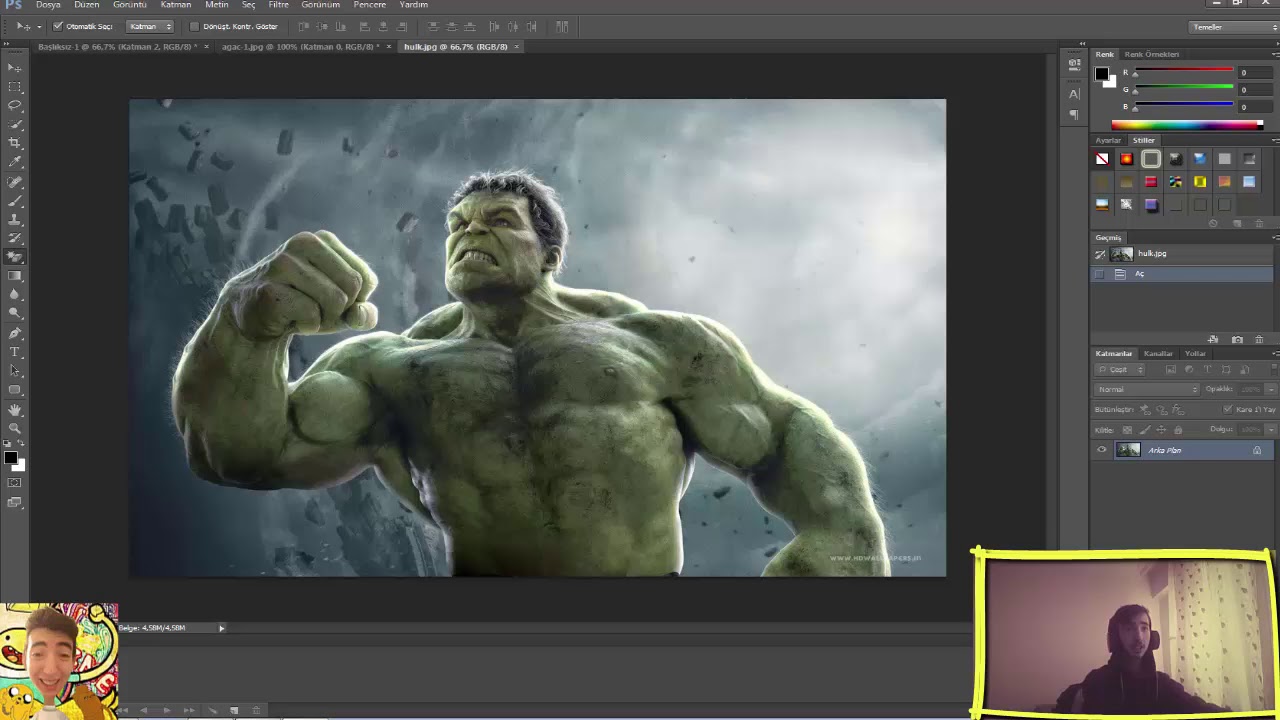Toggle Quick Mask mode icon
This screenshot has width=1280, height=720.
15,483
